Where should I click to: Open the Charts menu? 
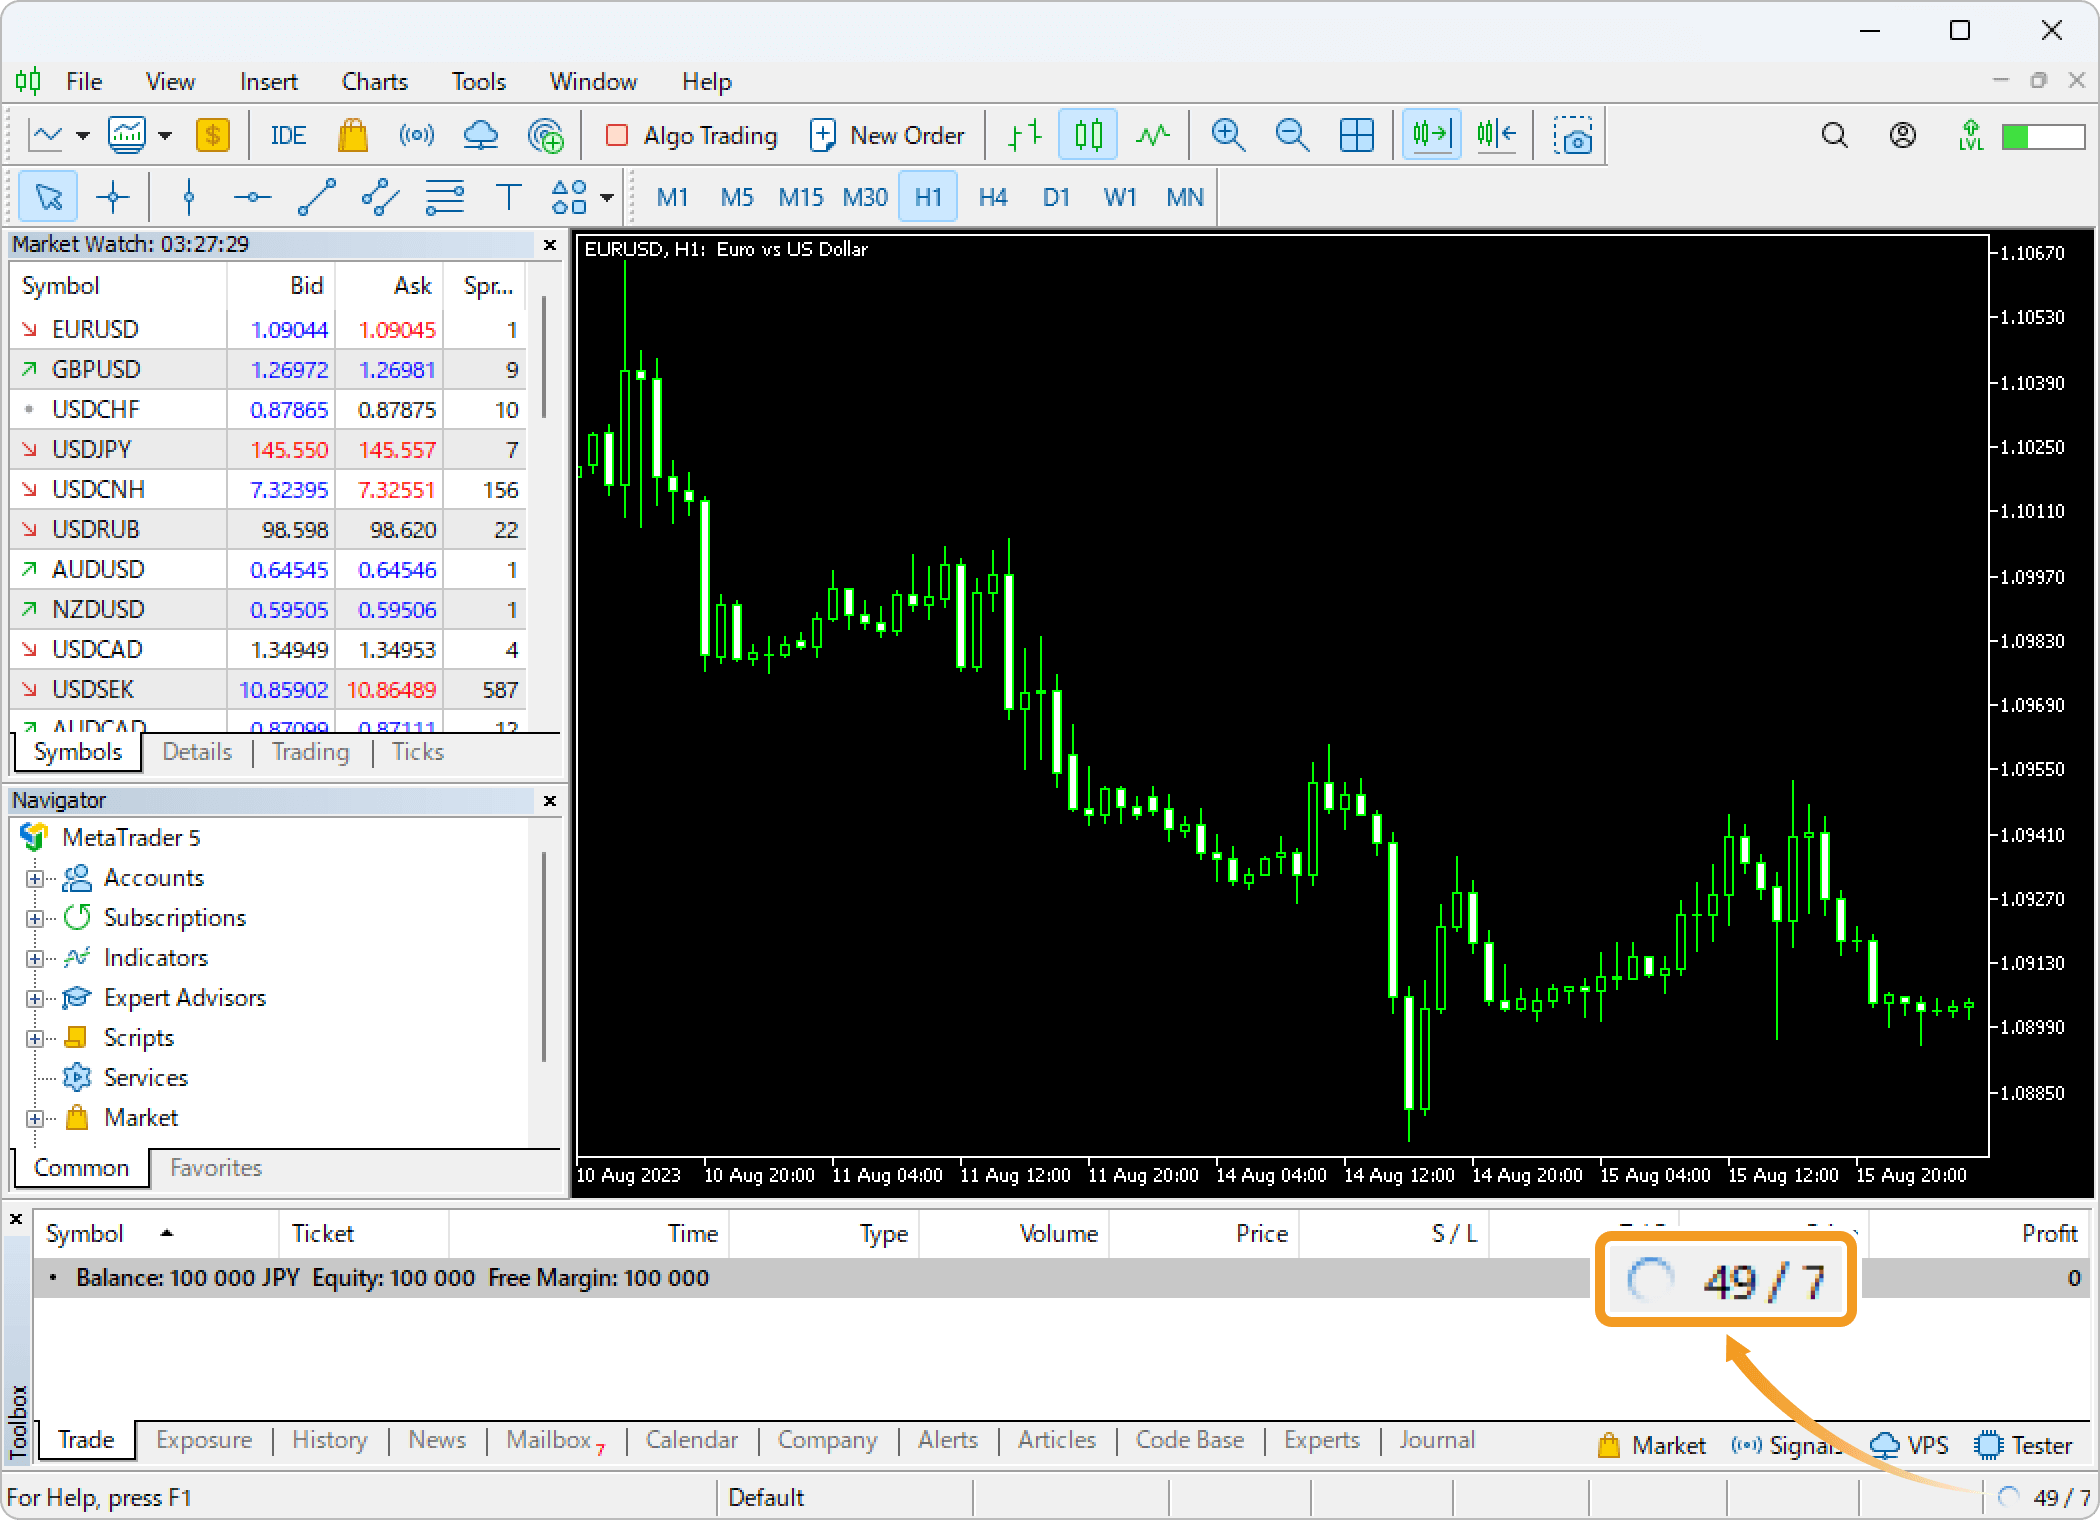[x=374, y=81]
